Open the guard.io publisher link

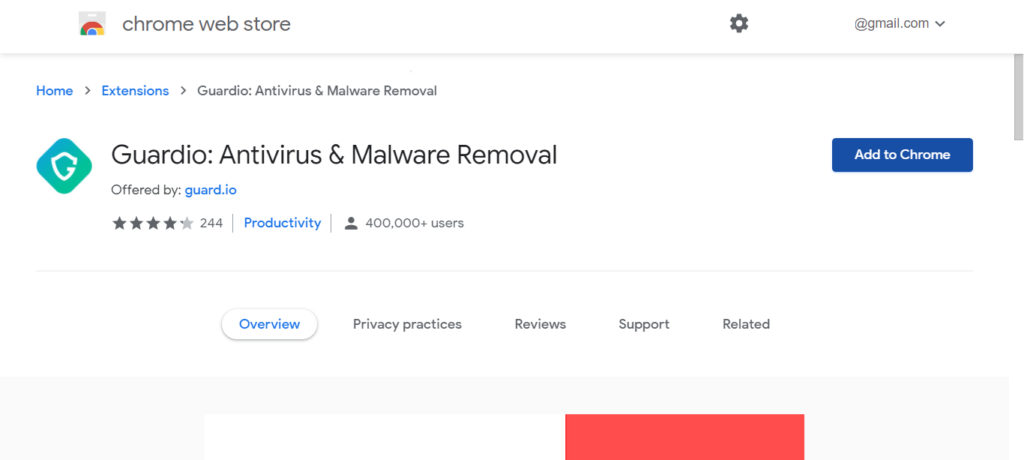point(210,190)
